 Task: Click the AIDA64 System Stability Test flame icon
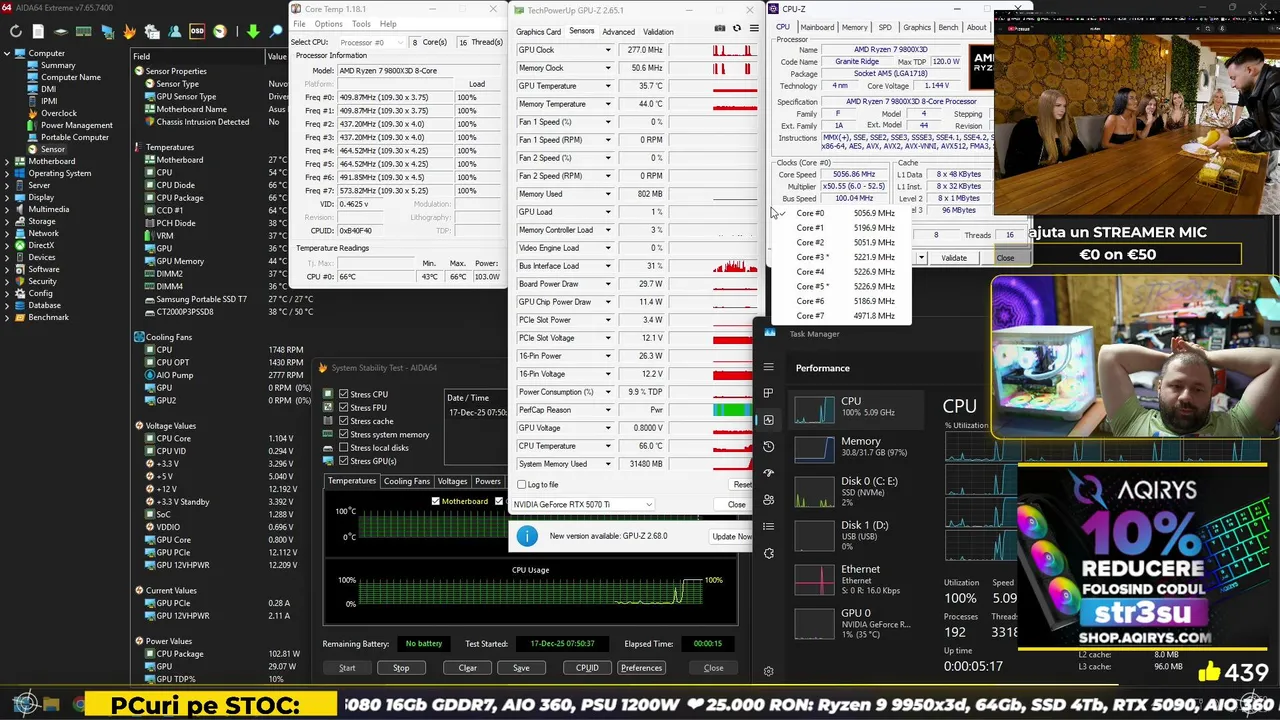[x=129, y=31]
